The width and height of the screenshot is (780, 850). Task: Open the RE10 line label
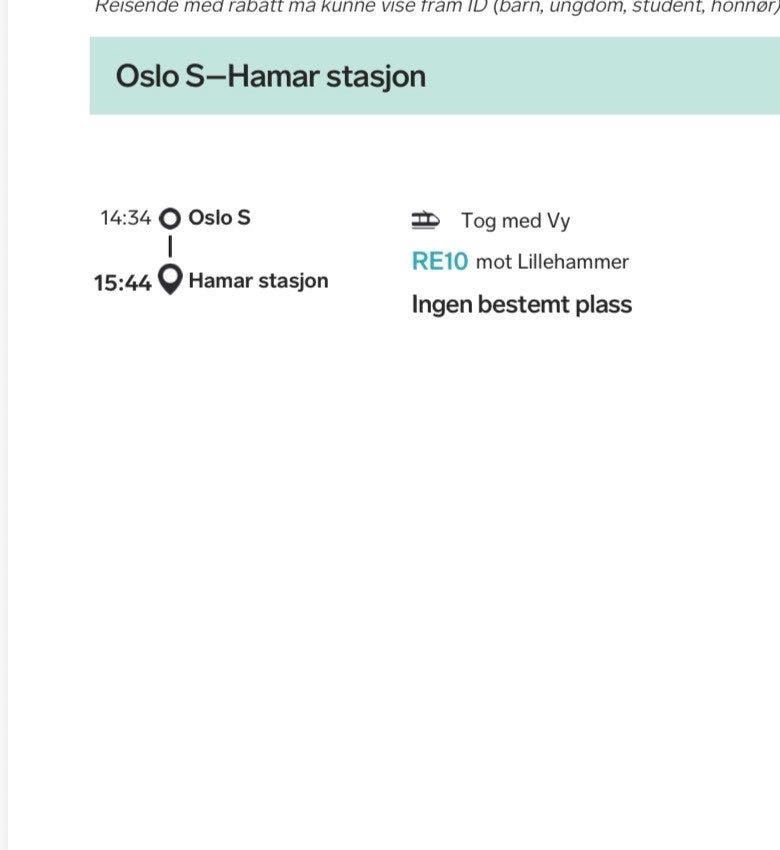pos(440,262)
